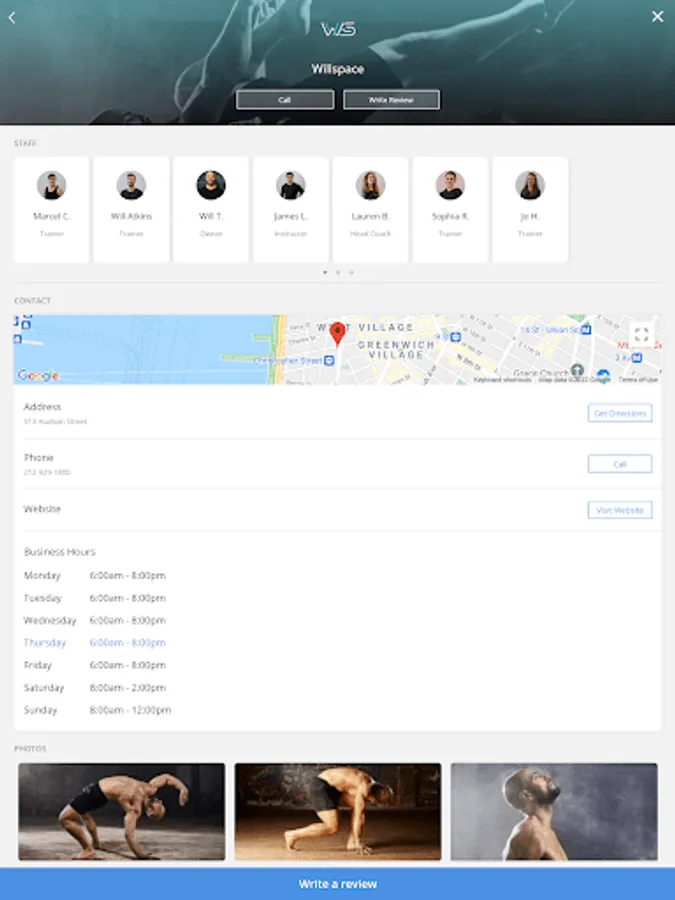Image resolution: width=675 pixels, height=900 pixels.
Task: Tap the Write a review bottom bar
Action: pyautogui.click(x=338, y=884)
